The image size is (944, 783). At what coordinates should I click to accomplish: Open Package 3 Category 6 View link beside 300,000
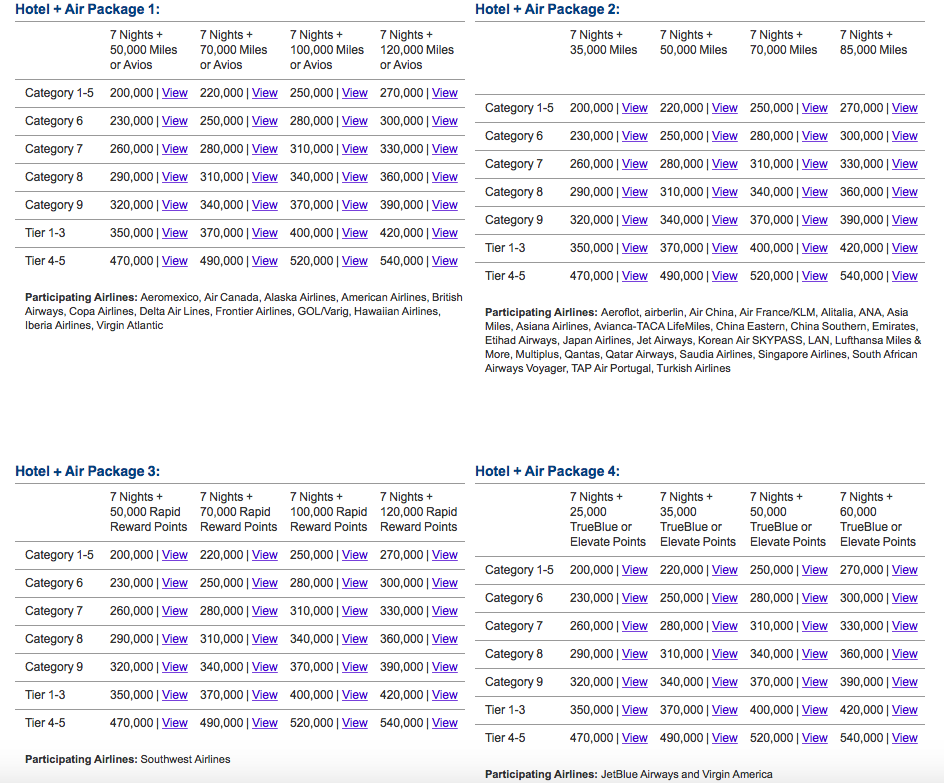445,583
